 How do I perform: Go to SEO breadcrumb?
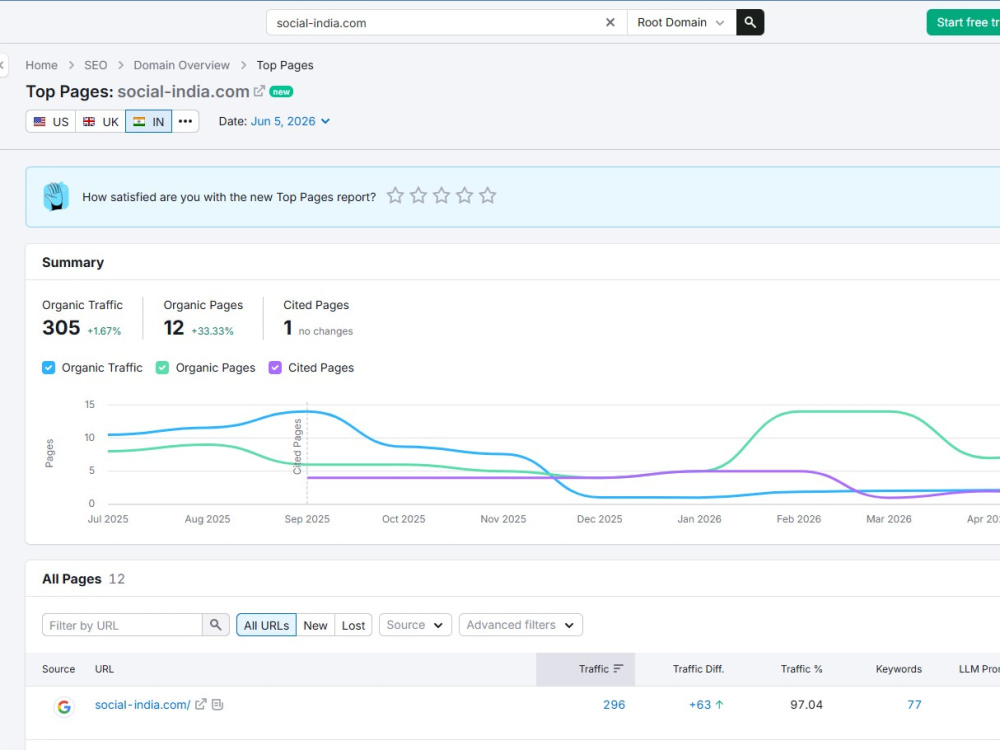[x=96, y=65]
